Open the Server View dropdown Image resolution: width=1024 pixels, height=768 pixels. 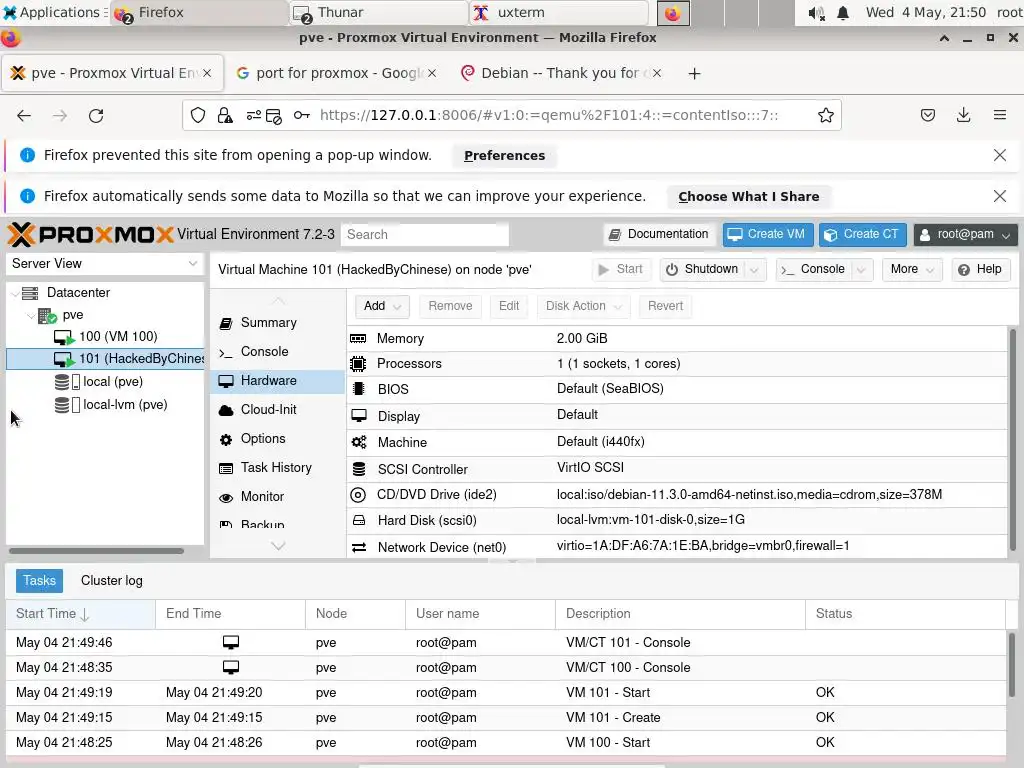point(193,263)
